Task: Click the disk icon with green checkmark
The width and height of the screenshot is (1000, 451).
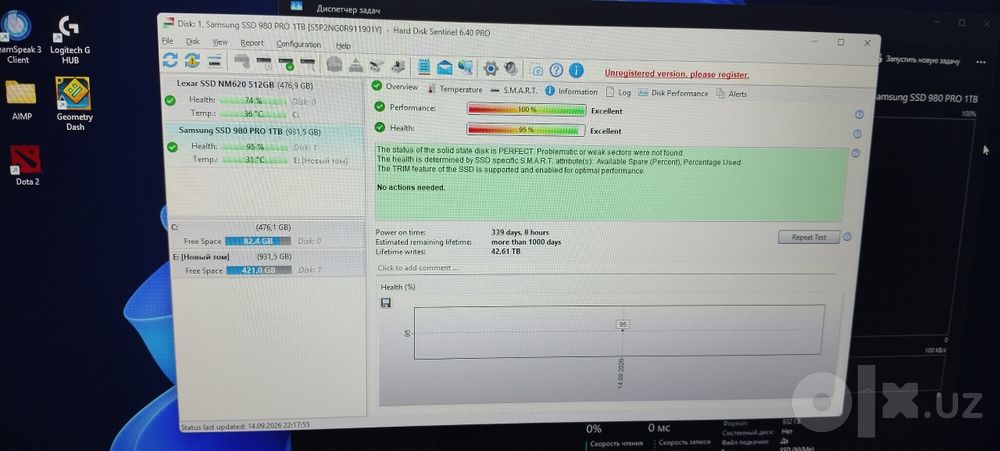Action: click(286, 63)
